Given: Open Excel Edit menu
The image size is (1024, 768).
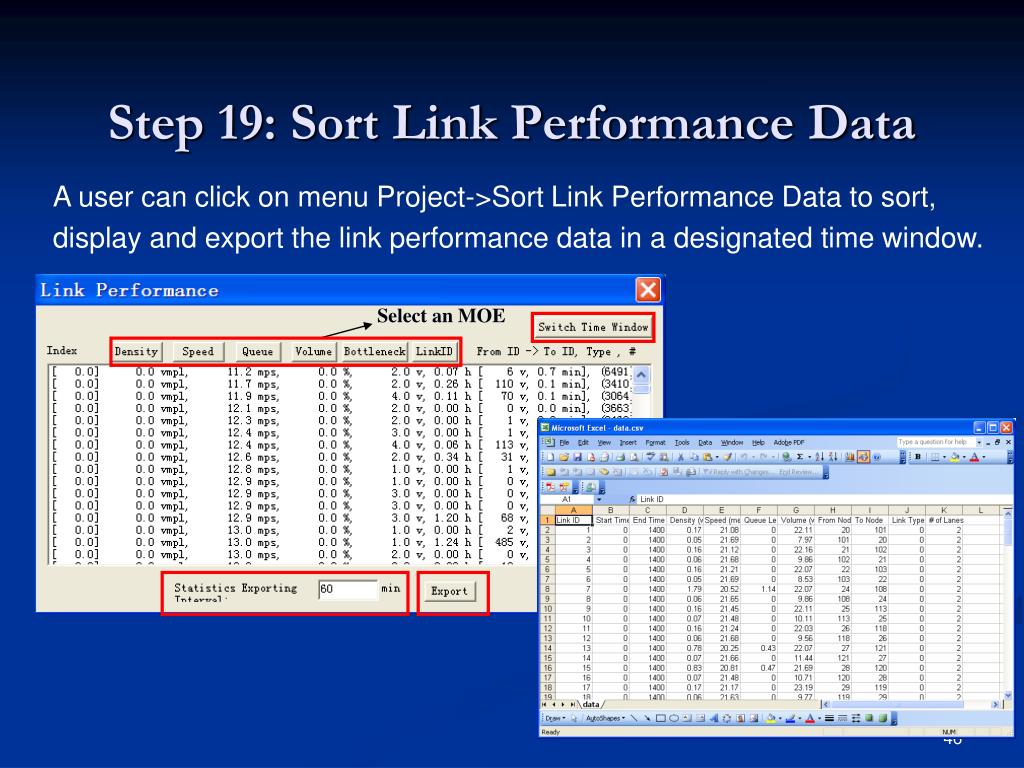Looking at the screenshot, I should point(583,443).
